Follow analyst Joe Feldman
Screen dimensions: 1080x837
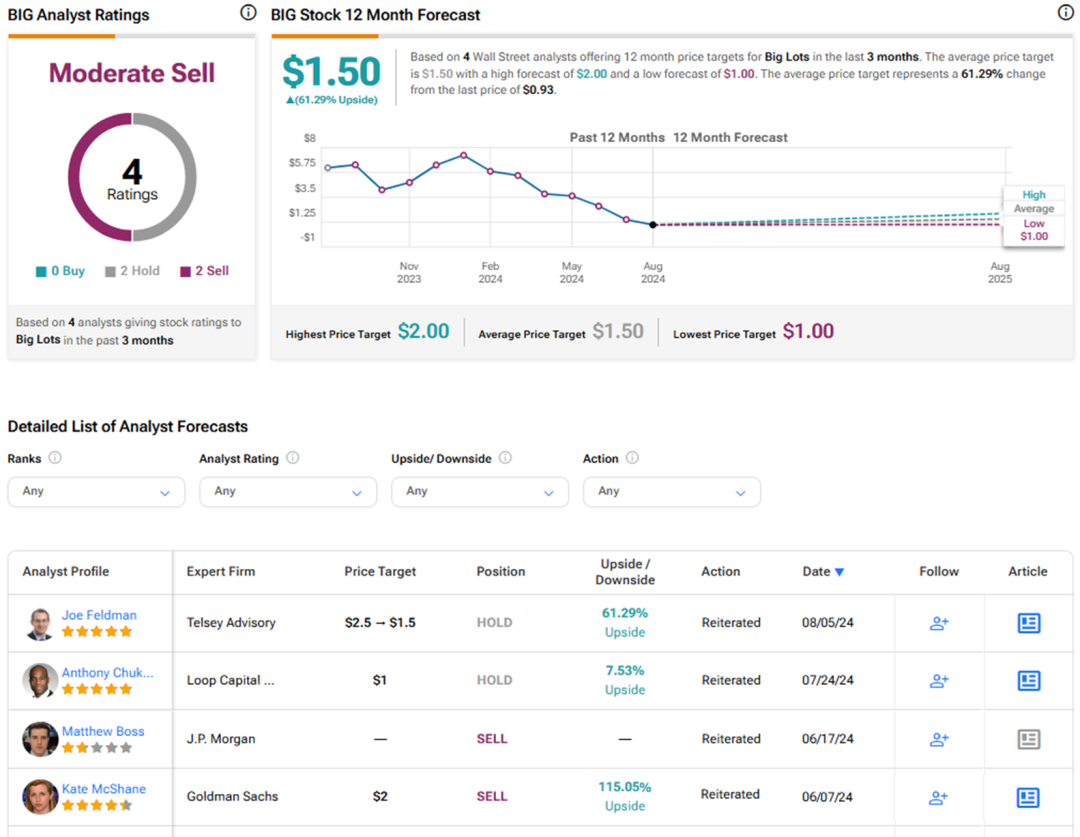coord(939,623)
